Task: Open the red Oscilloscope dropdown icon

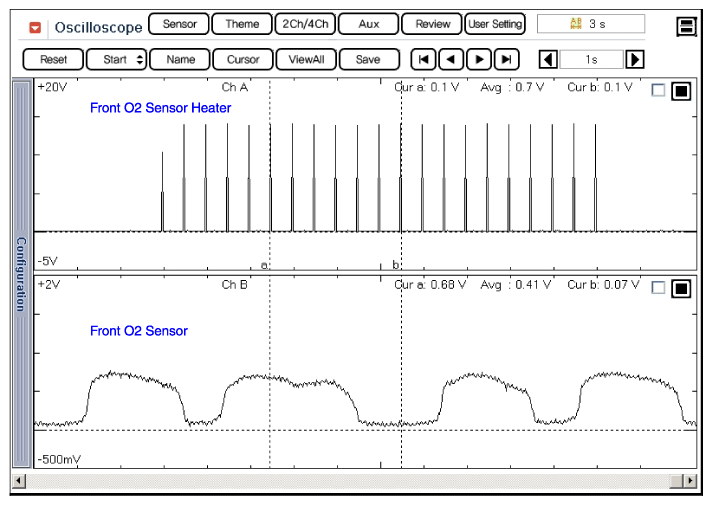Action: coord(35,27)
